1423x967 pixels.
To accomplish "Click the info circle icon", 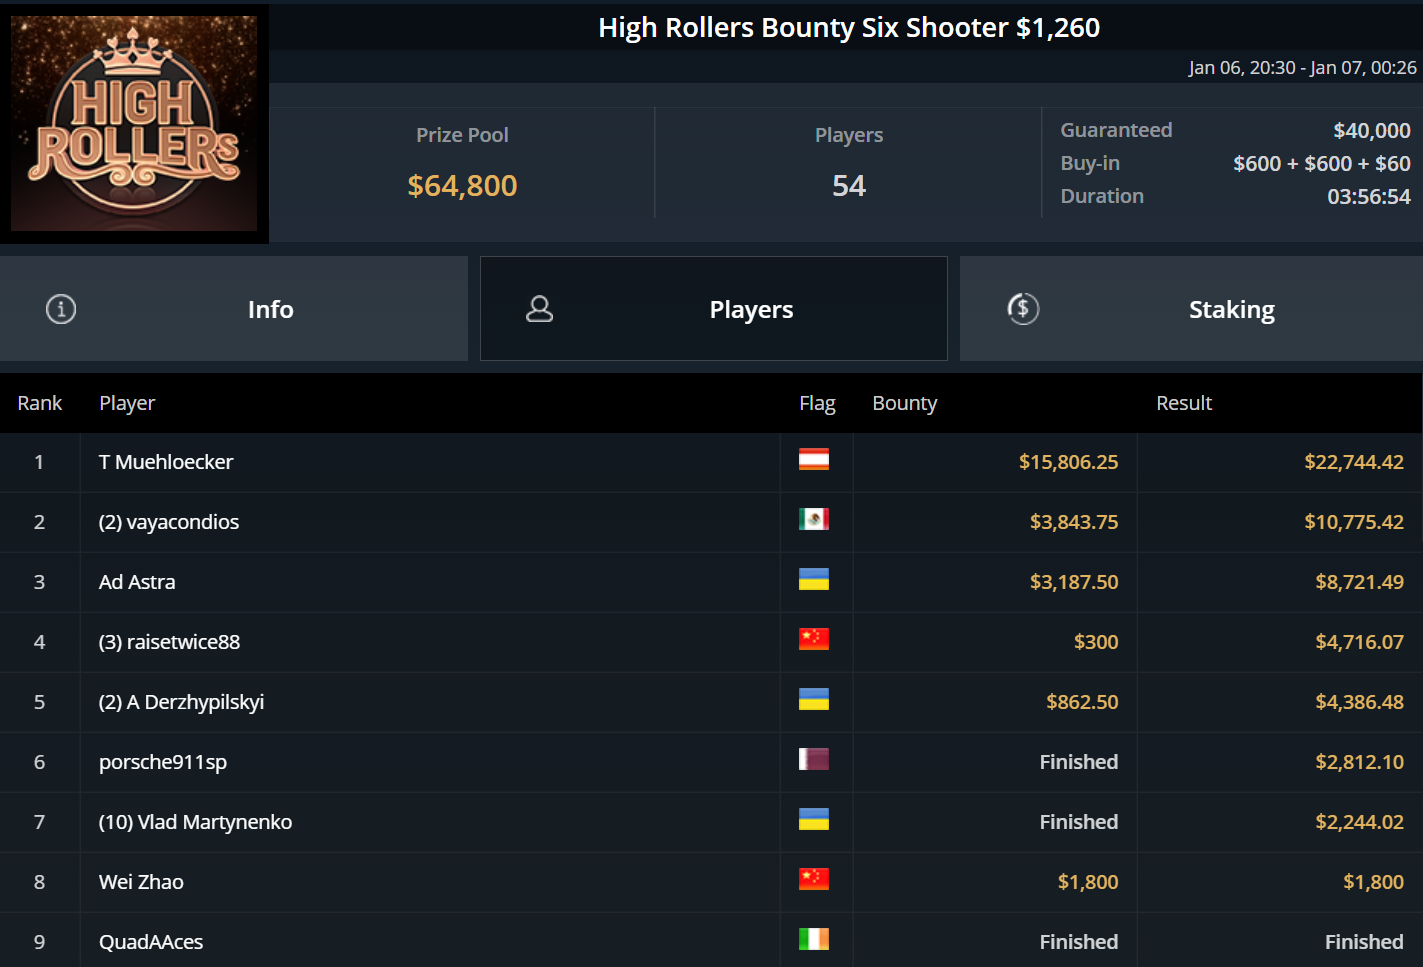I will pyautogui.click(x=61, y=309).
